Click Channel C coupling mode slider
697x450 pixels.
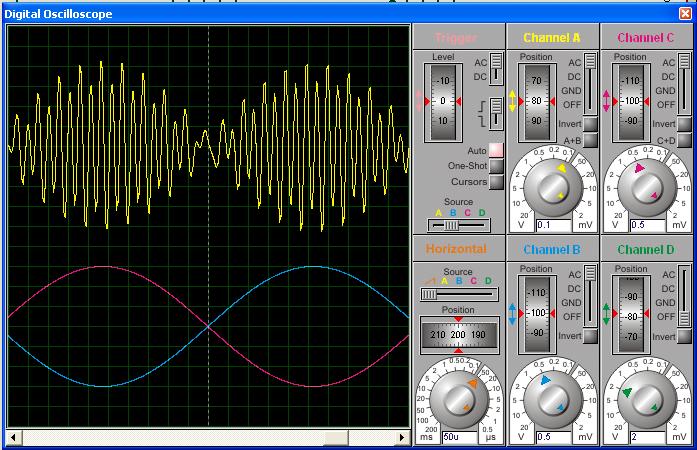coord(685,84)
